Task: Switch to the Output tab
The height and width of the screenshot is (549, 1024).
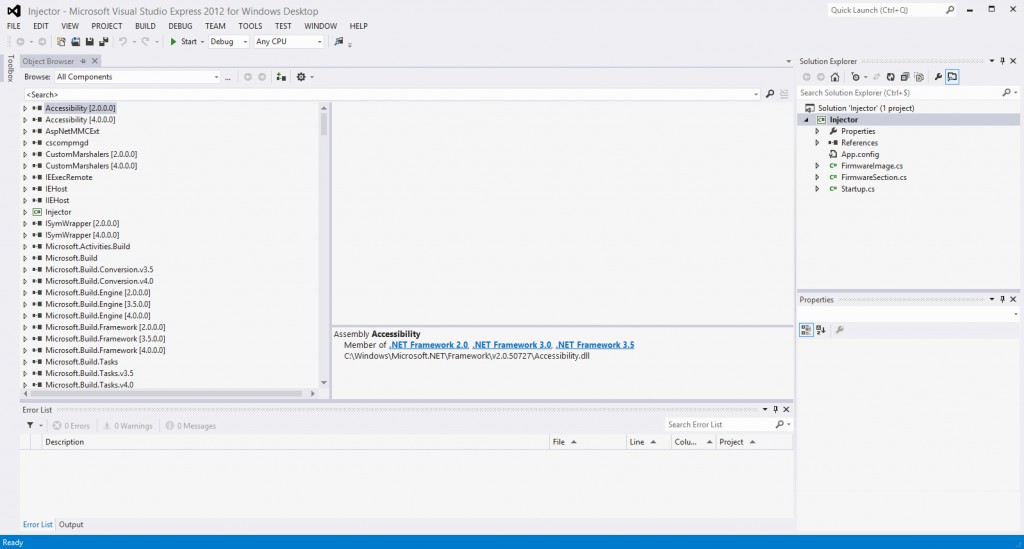Action: [71, 524]
